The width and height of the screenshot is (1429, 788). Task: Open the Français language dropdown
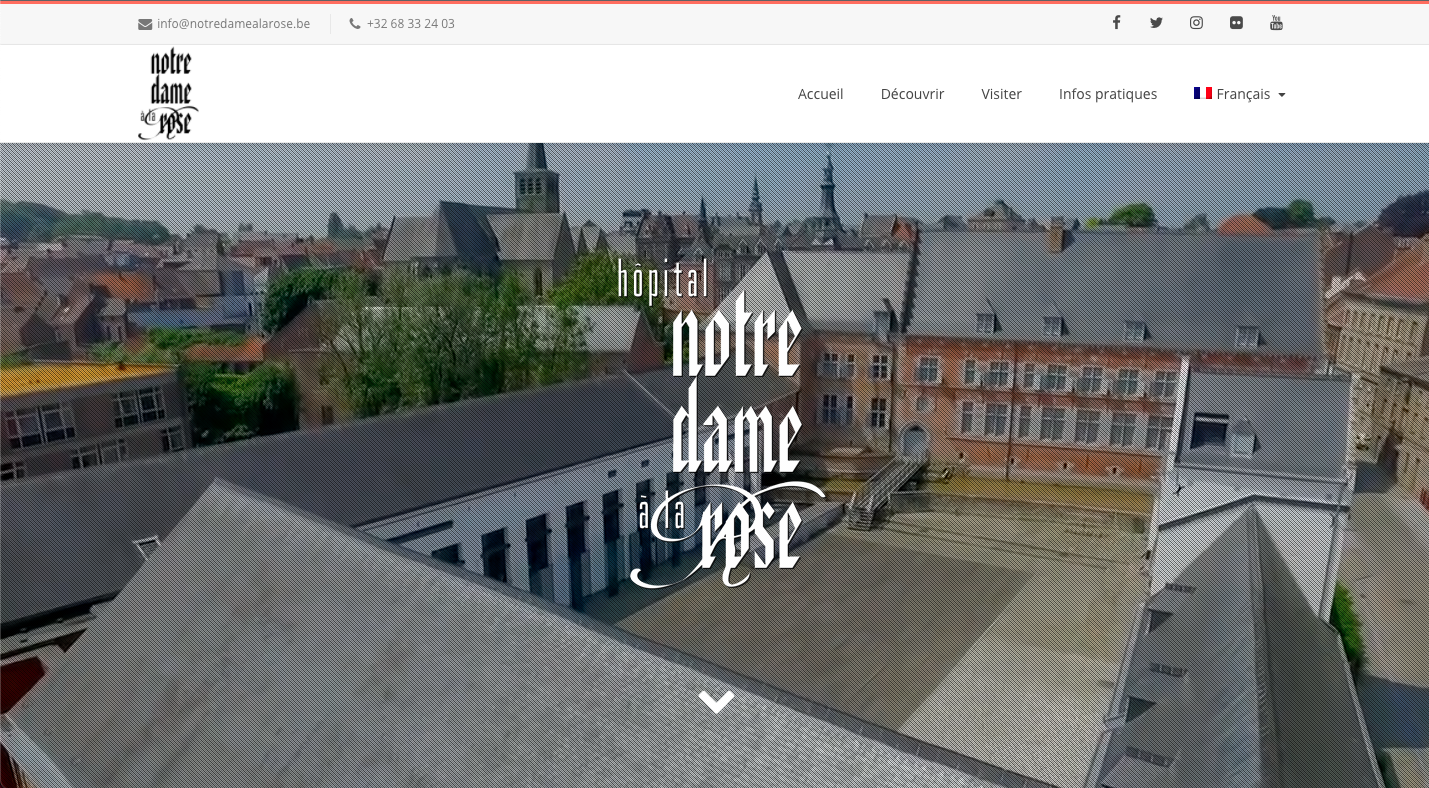click(1242, 94)
